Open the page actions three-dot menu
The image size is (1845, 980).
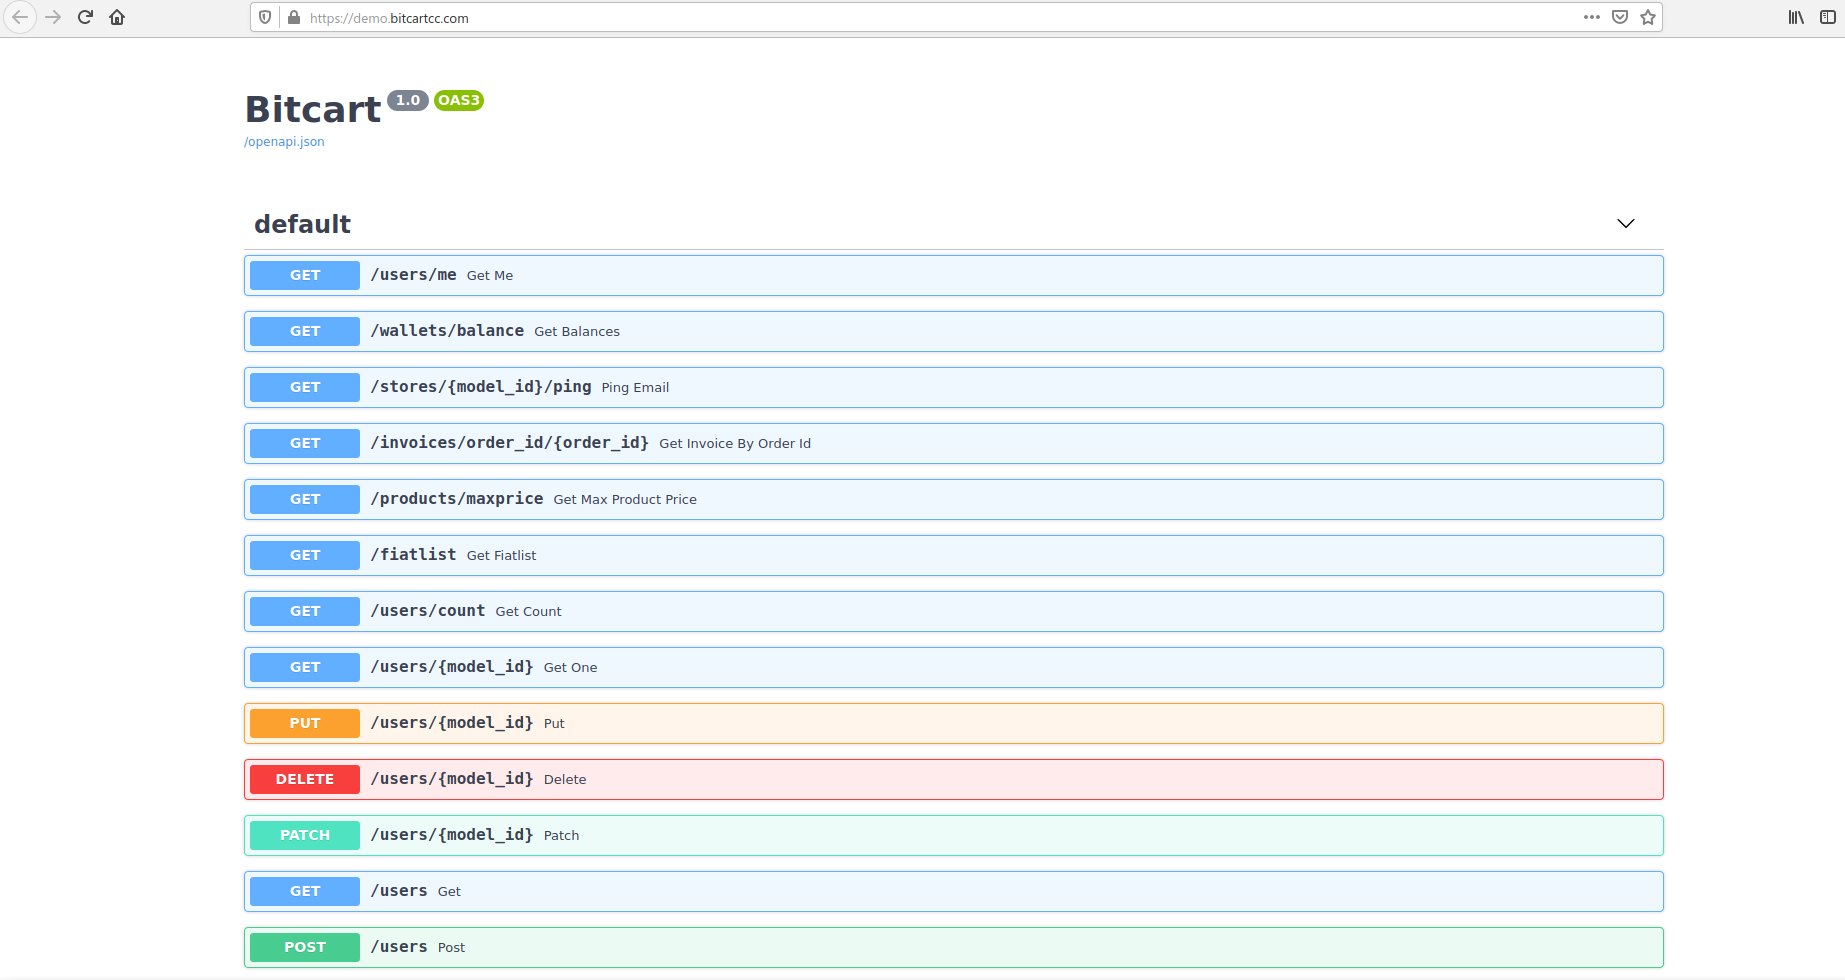pos(1592,17)
